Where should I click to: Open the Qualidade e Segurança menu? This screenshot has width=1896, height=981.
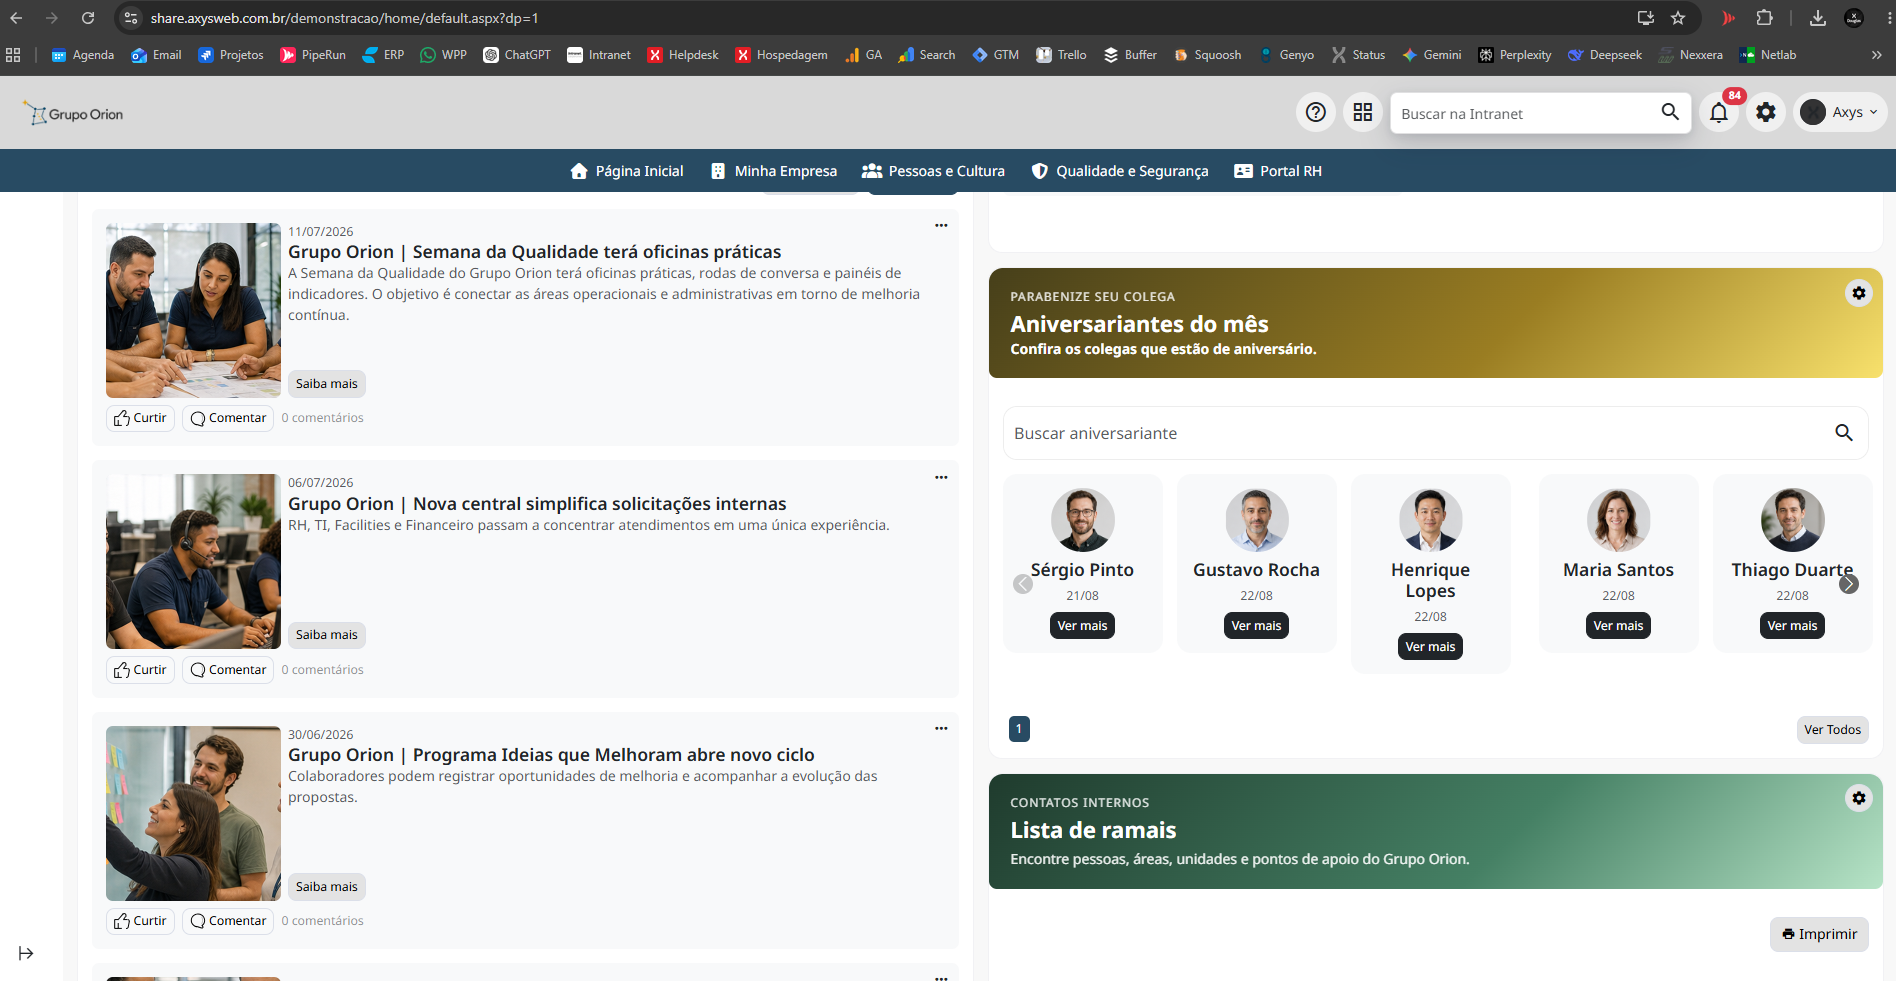[x=1120, y=171]
